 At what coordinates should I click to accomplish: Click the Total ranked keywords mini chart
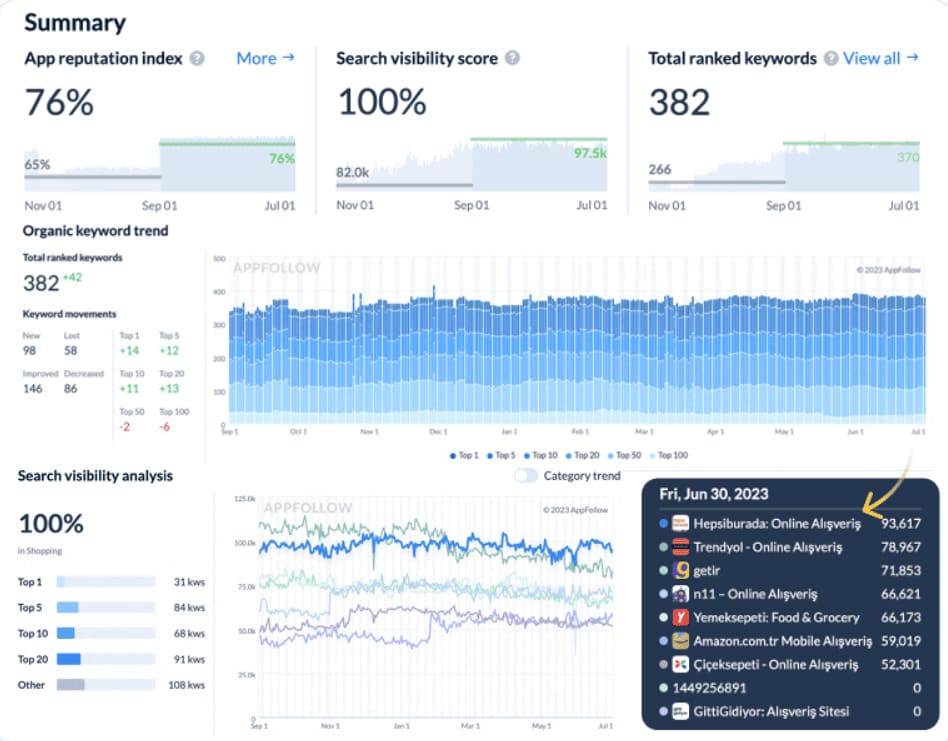(784, 164)
